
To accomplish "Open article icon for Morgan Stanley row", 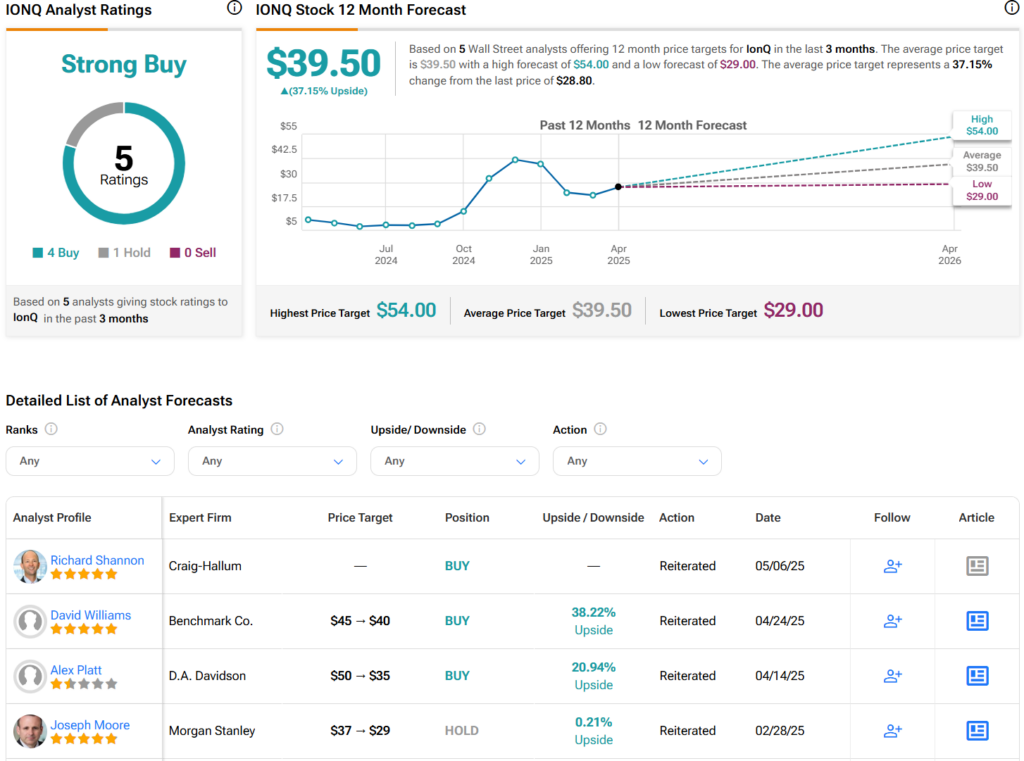I will 977,731.
